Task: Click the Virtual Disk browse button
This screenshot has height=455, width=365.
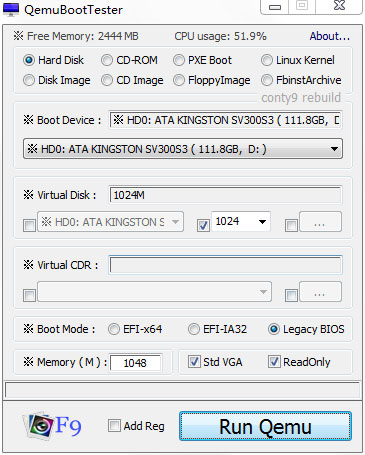Action: pyautogui.click(x=320, y=221)
